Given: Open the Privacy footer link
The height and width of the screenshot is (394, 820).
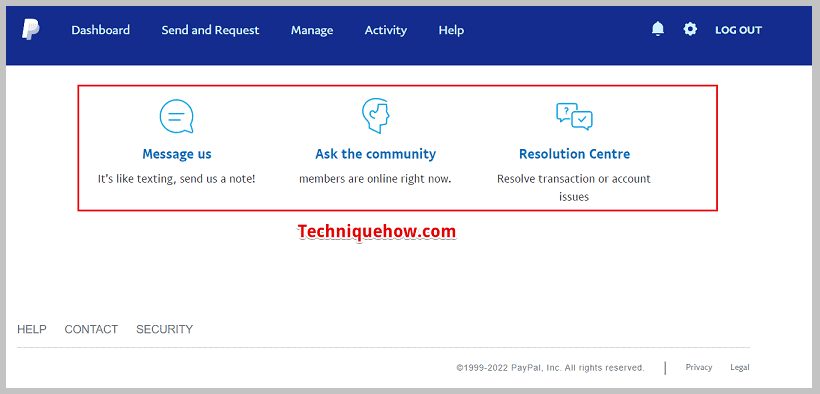Looking at the screenshot, I should 699,367.
